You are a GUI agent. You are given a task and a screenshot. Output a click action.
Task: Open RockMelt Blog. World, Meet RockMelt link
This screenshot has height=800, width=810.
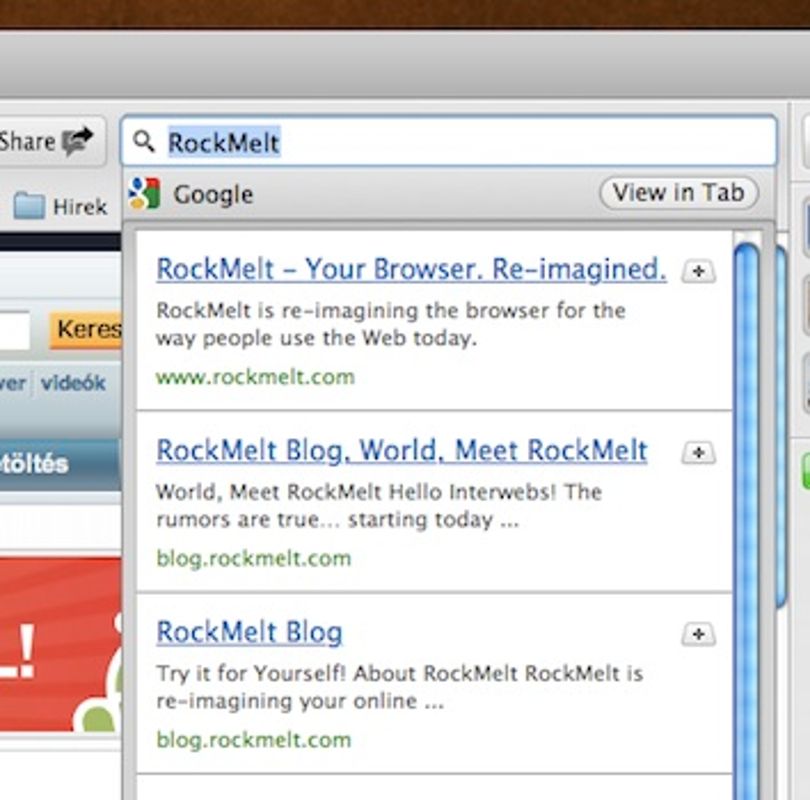(x=401, y=451)
